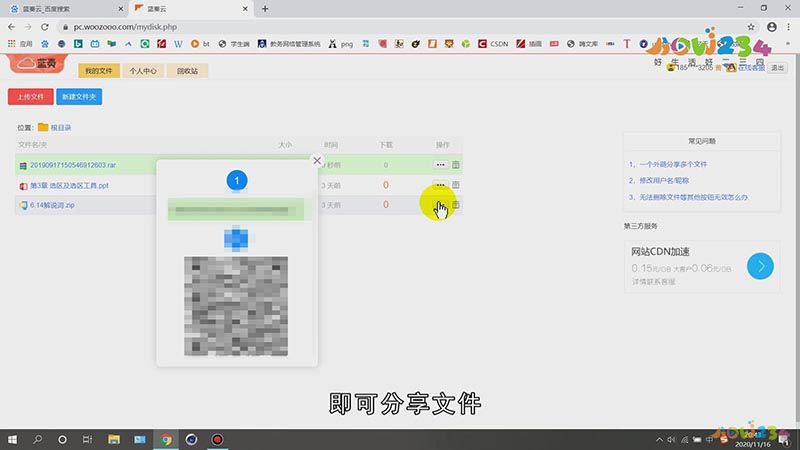The image size is (800, 450).
Task: Open the 教务网络管理系统 bookmark
Action: click(x=289, y=44)
